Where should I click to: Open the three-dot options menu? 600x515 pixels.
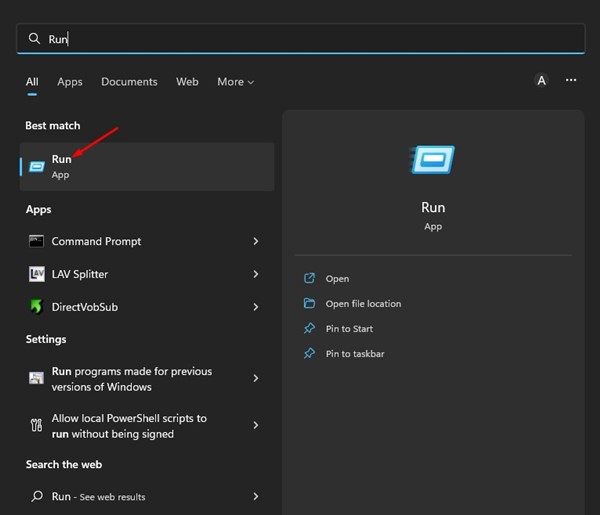click(571, 81)
